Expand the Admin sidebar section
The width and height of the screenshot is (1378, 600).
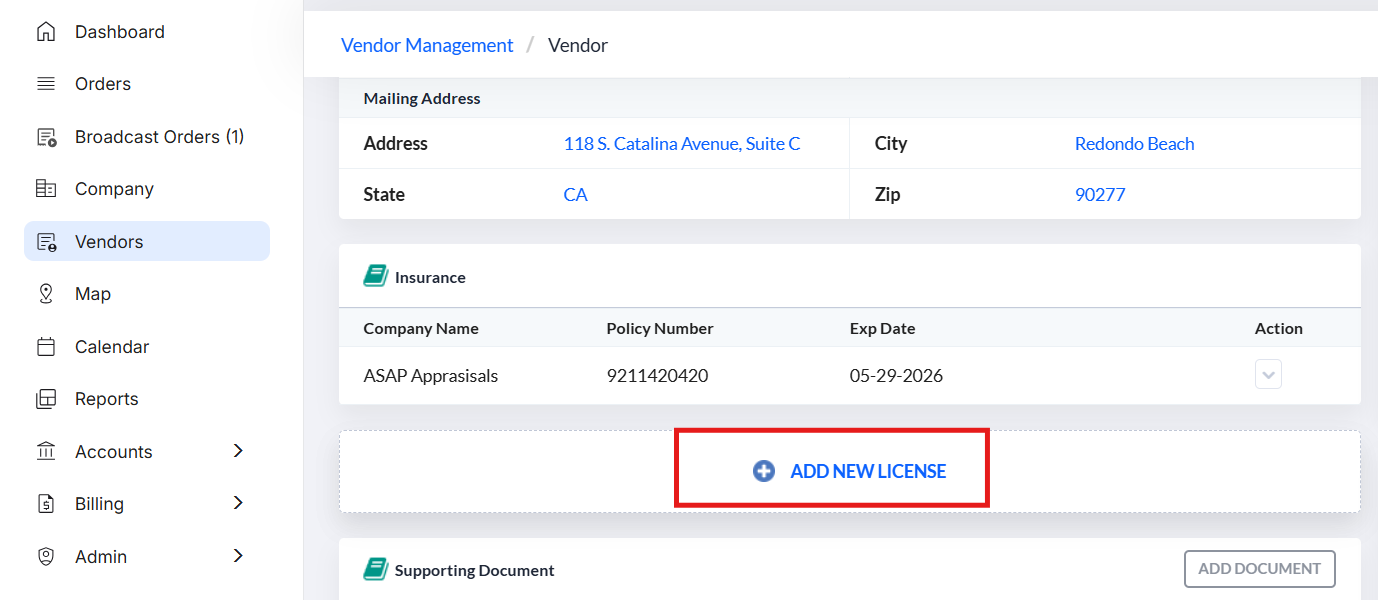238,556
